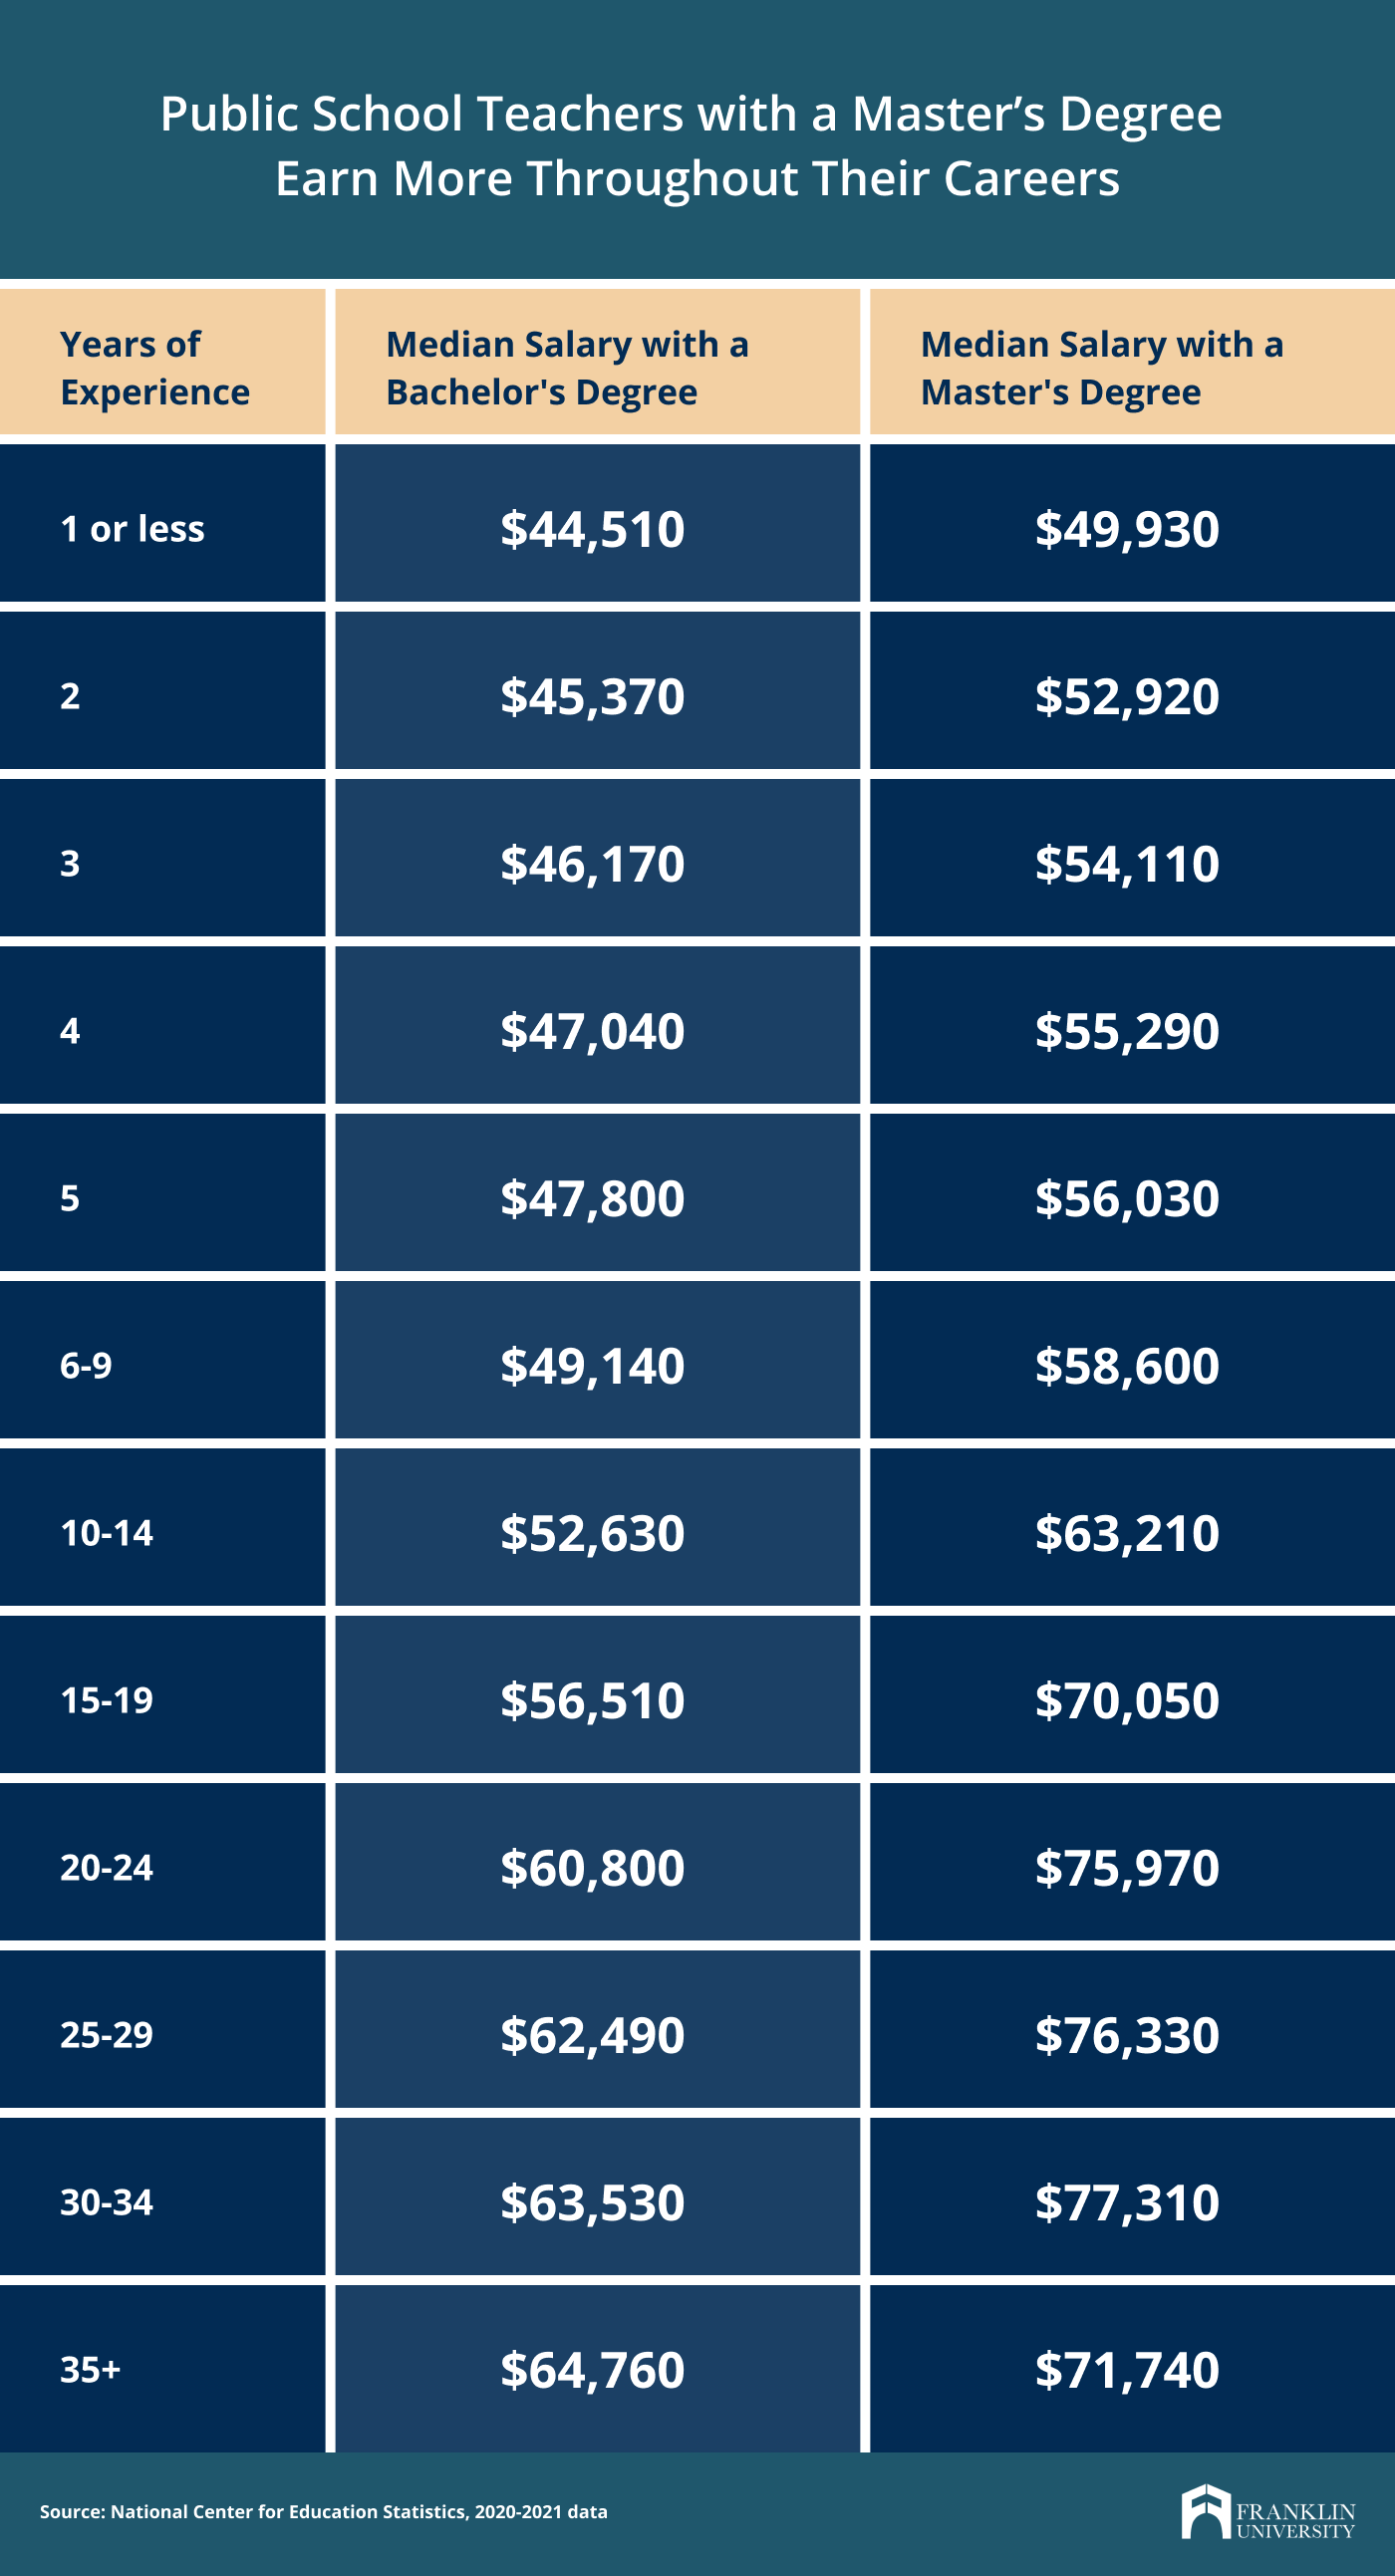Select the 35+ years row label
Screen dimensions: 1395x2576
(90, 2370)
